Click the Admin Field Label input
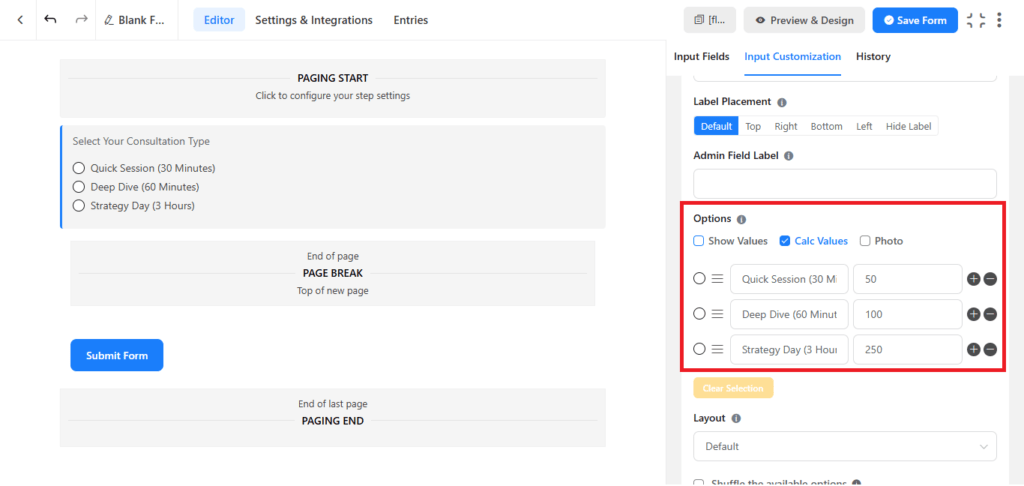Image resolution: width=1024 pixels, height=486 pixels. pos(844,184)
